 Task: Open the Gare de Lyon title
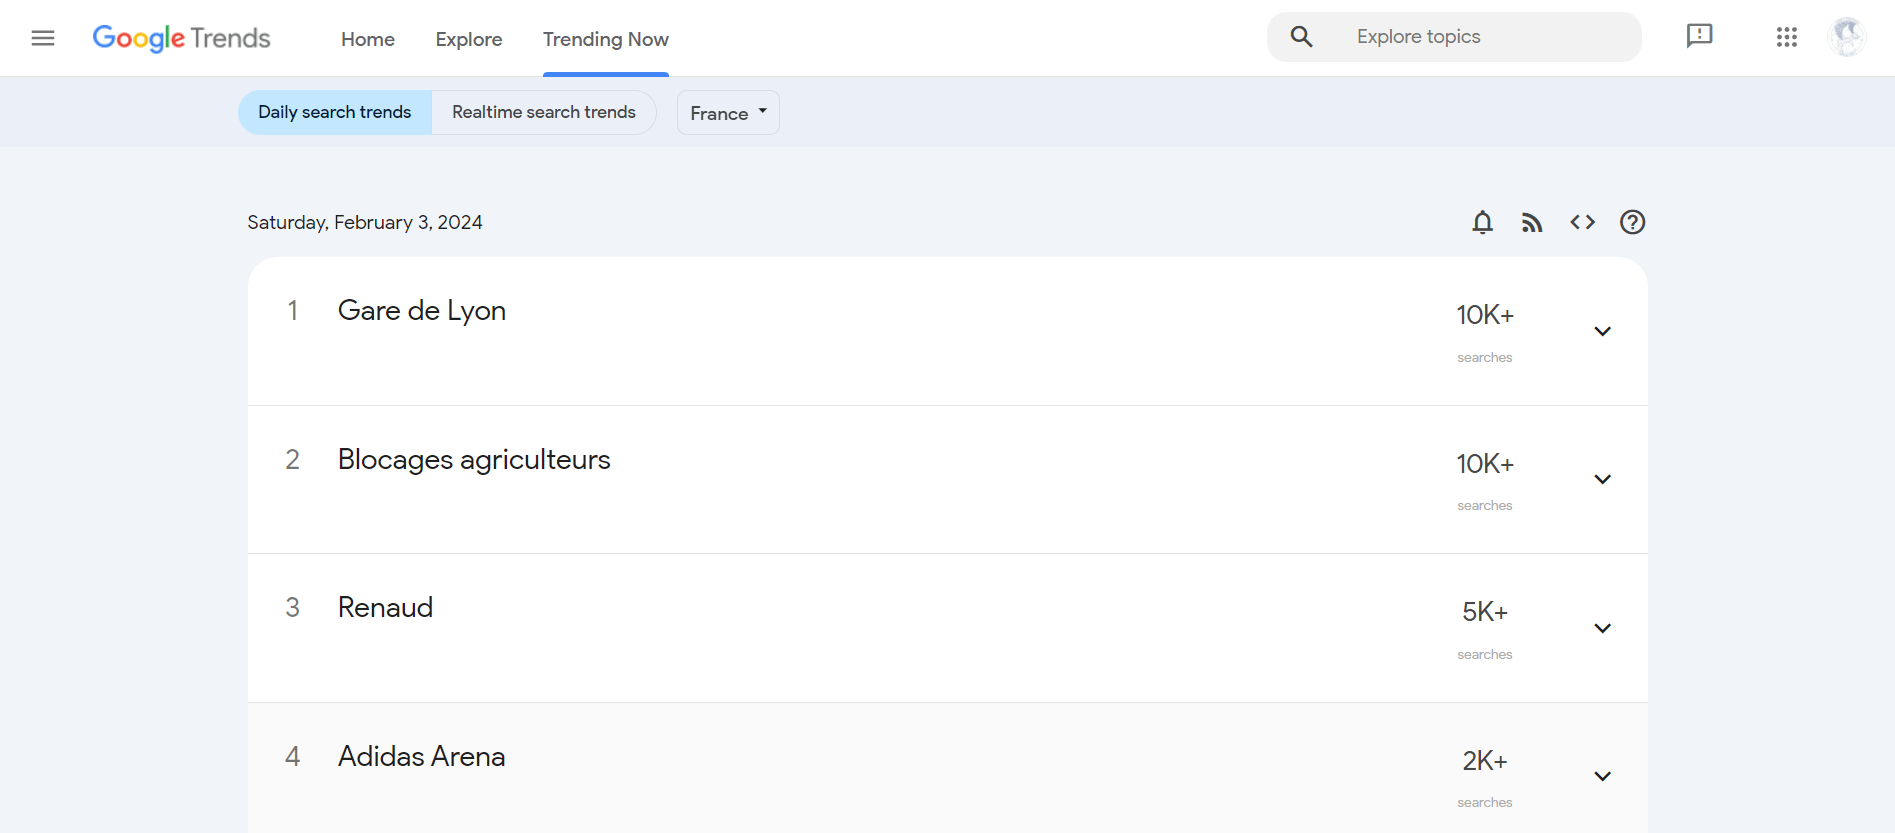[x=422, y=311]
